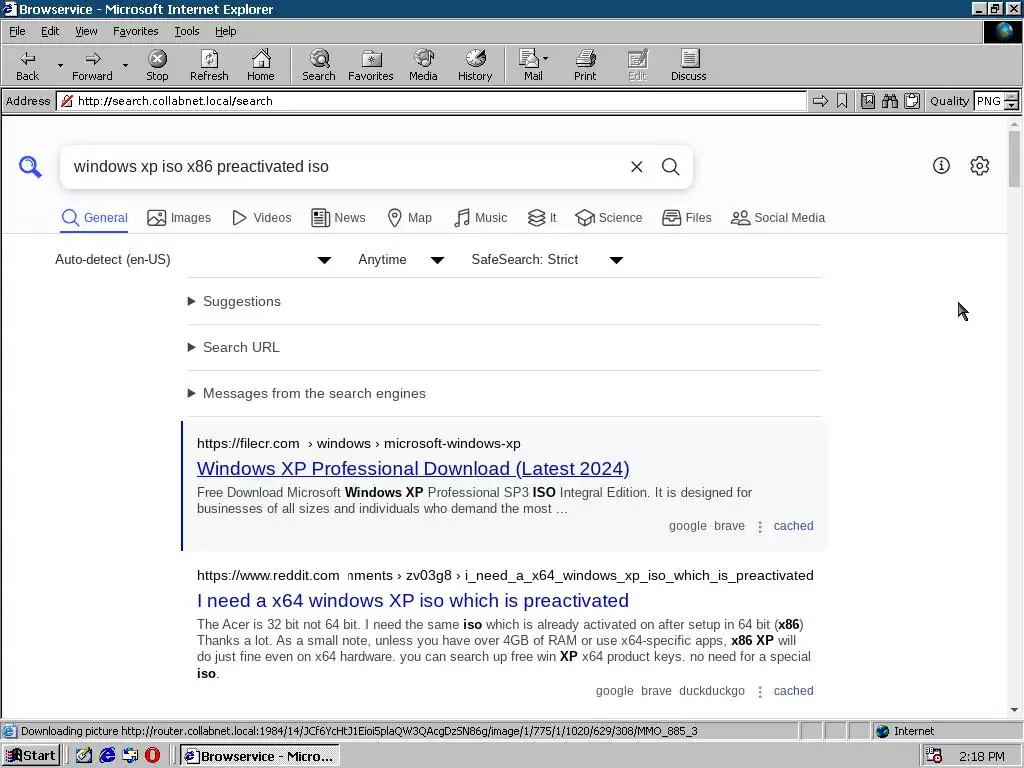Switch to the Social Media tab
The height and width of the screenshot is (768, 1024).
(x=778, y=217)
